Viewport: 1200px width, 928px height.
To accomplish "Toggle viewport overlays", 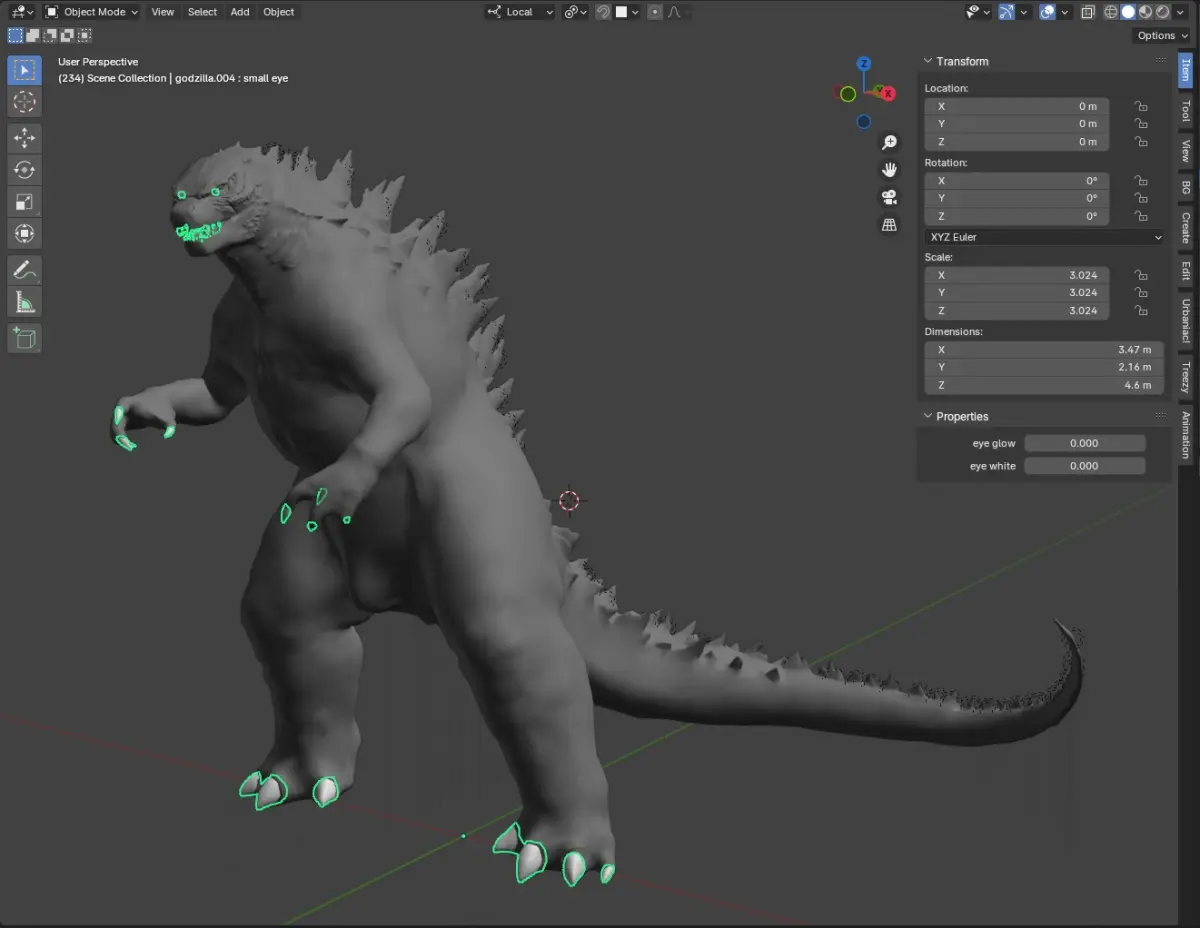I will 1047,12.
